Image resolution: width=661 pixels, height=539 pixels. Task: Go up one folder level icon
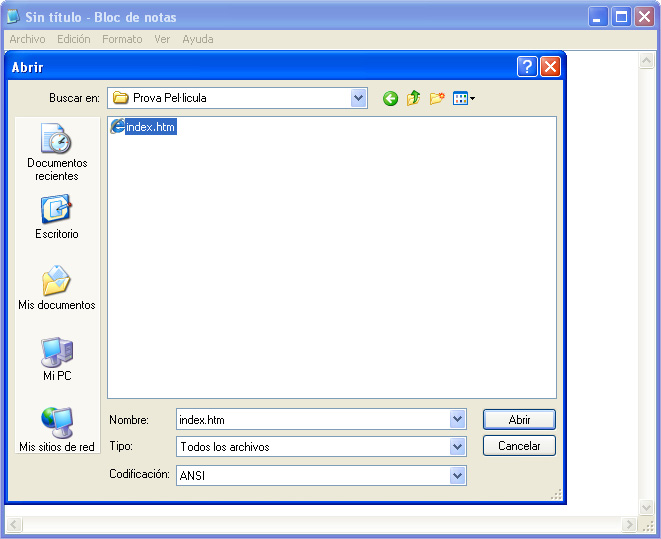click(413, 98)
